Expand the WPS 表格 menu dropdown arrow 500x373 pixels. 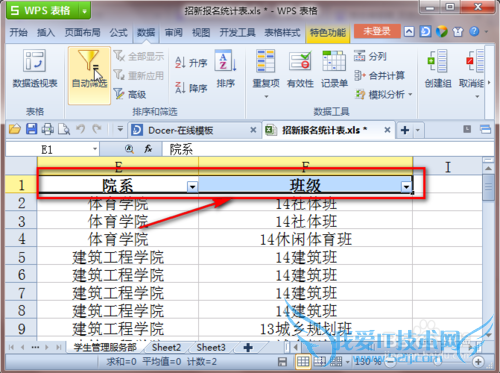(x=84, y=11)
